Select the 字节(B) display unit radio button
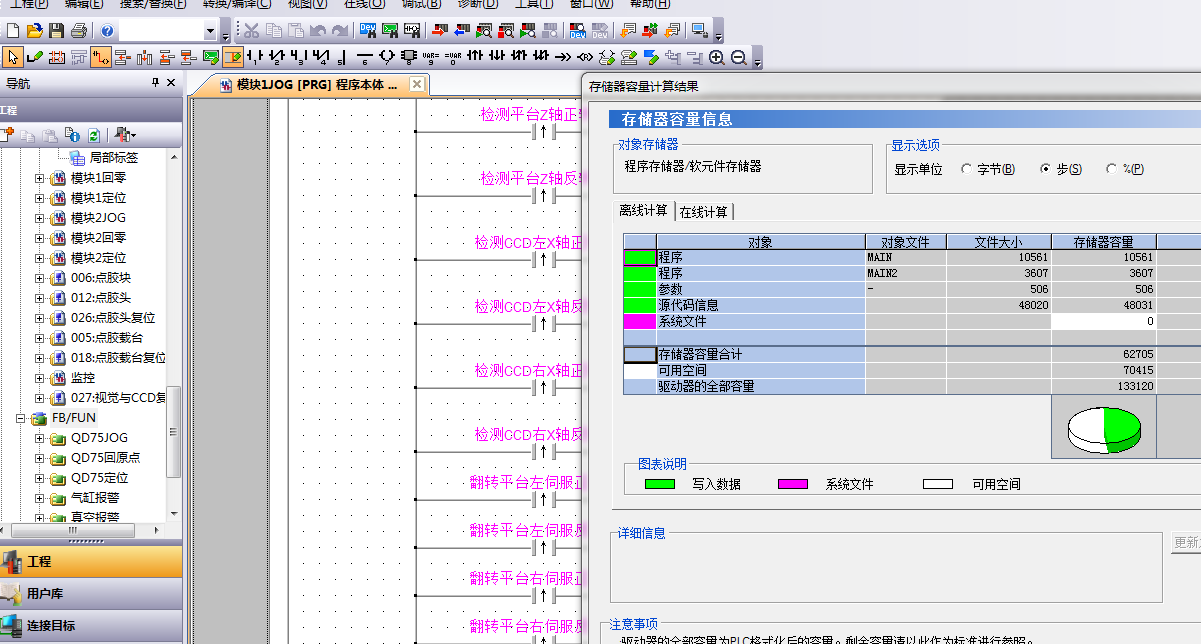Viewport: 1201px width, 644px height. (x=967, y=170)
